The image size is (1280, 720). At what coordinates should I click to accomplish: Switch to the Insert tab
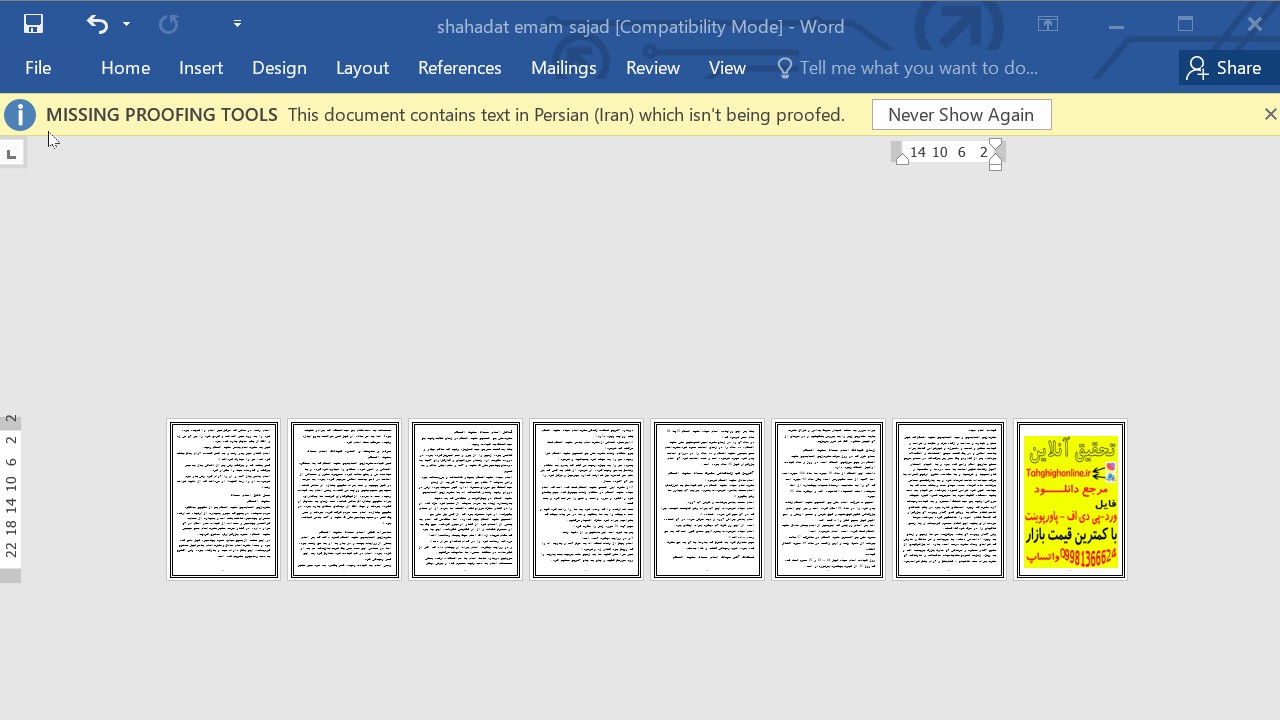tap(201, 68)
